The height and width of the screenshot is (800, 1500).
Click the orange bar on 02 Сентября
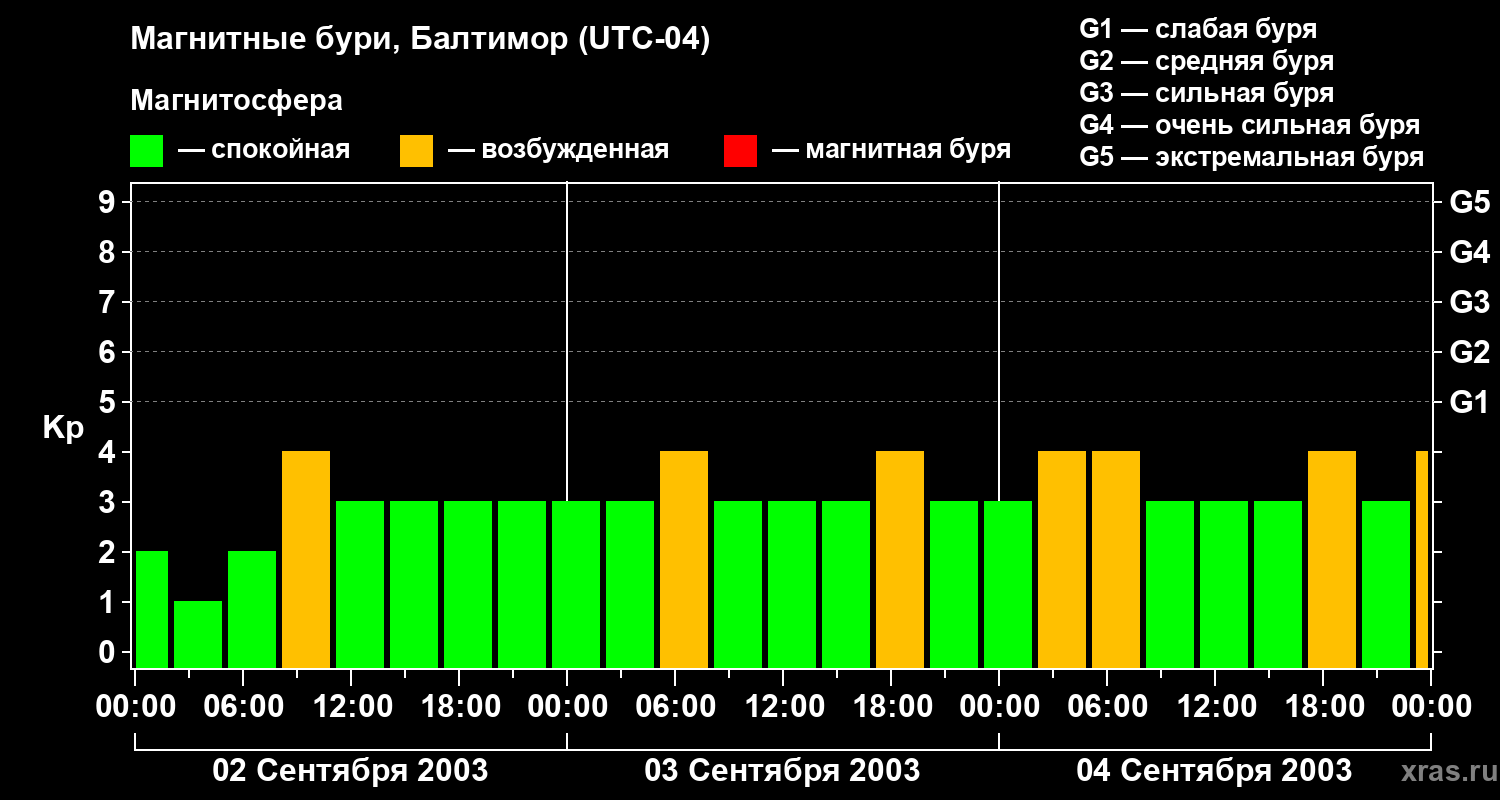click(x=306, y=559)
